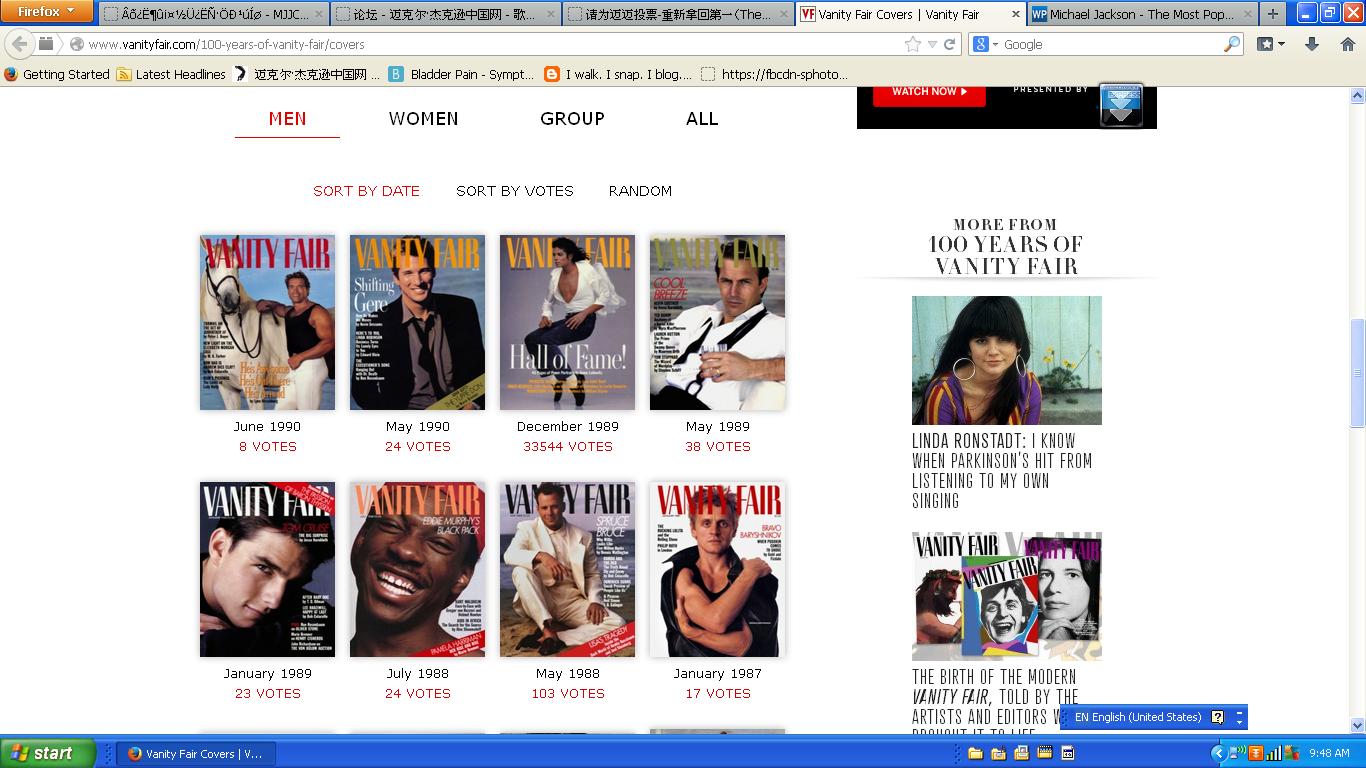Select the WOMEN covers category
The width and height of the screenshot is (1366, 768).
click(424, 118)
